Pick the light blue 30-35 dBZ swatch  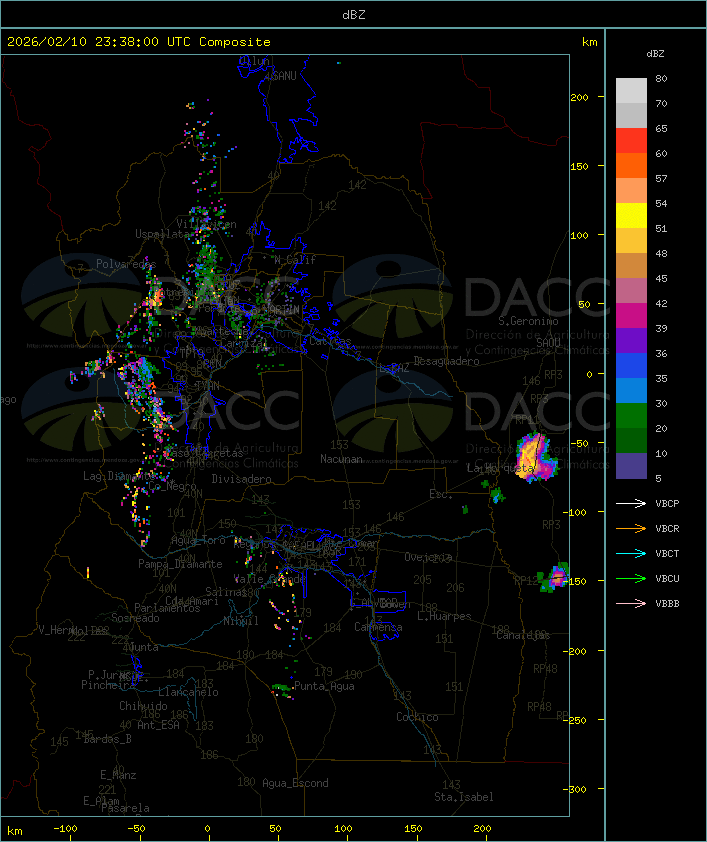point(631,391)
